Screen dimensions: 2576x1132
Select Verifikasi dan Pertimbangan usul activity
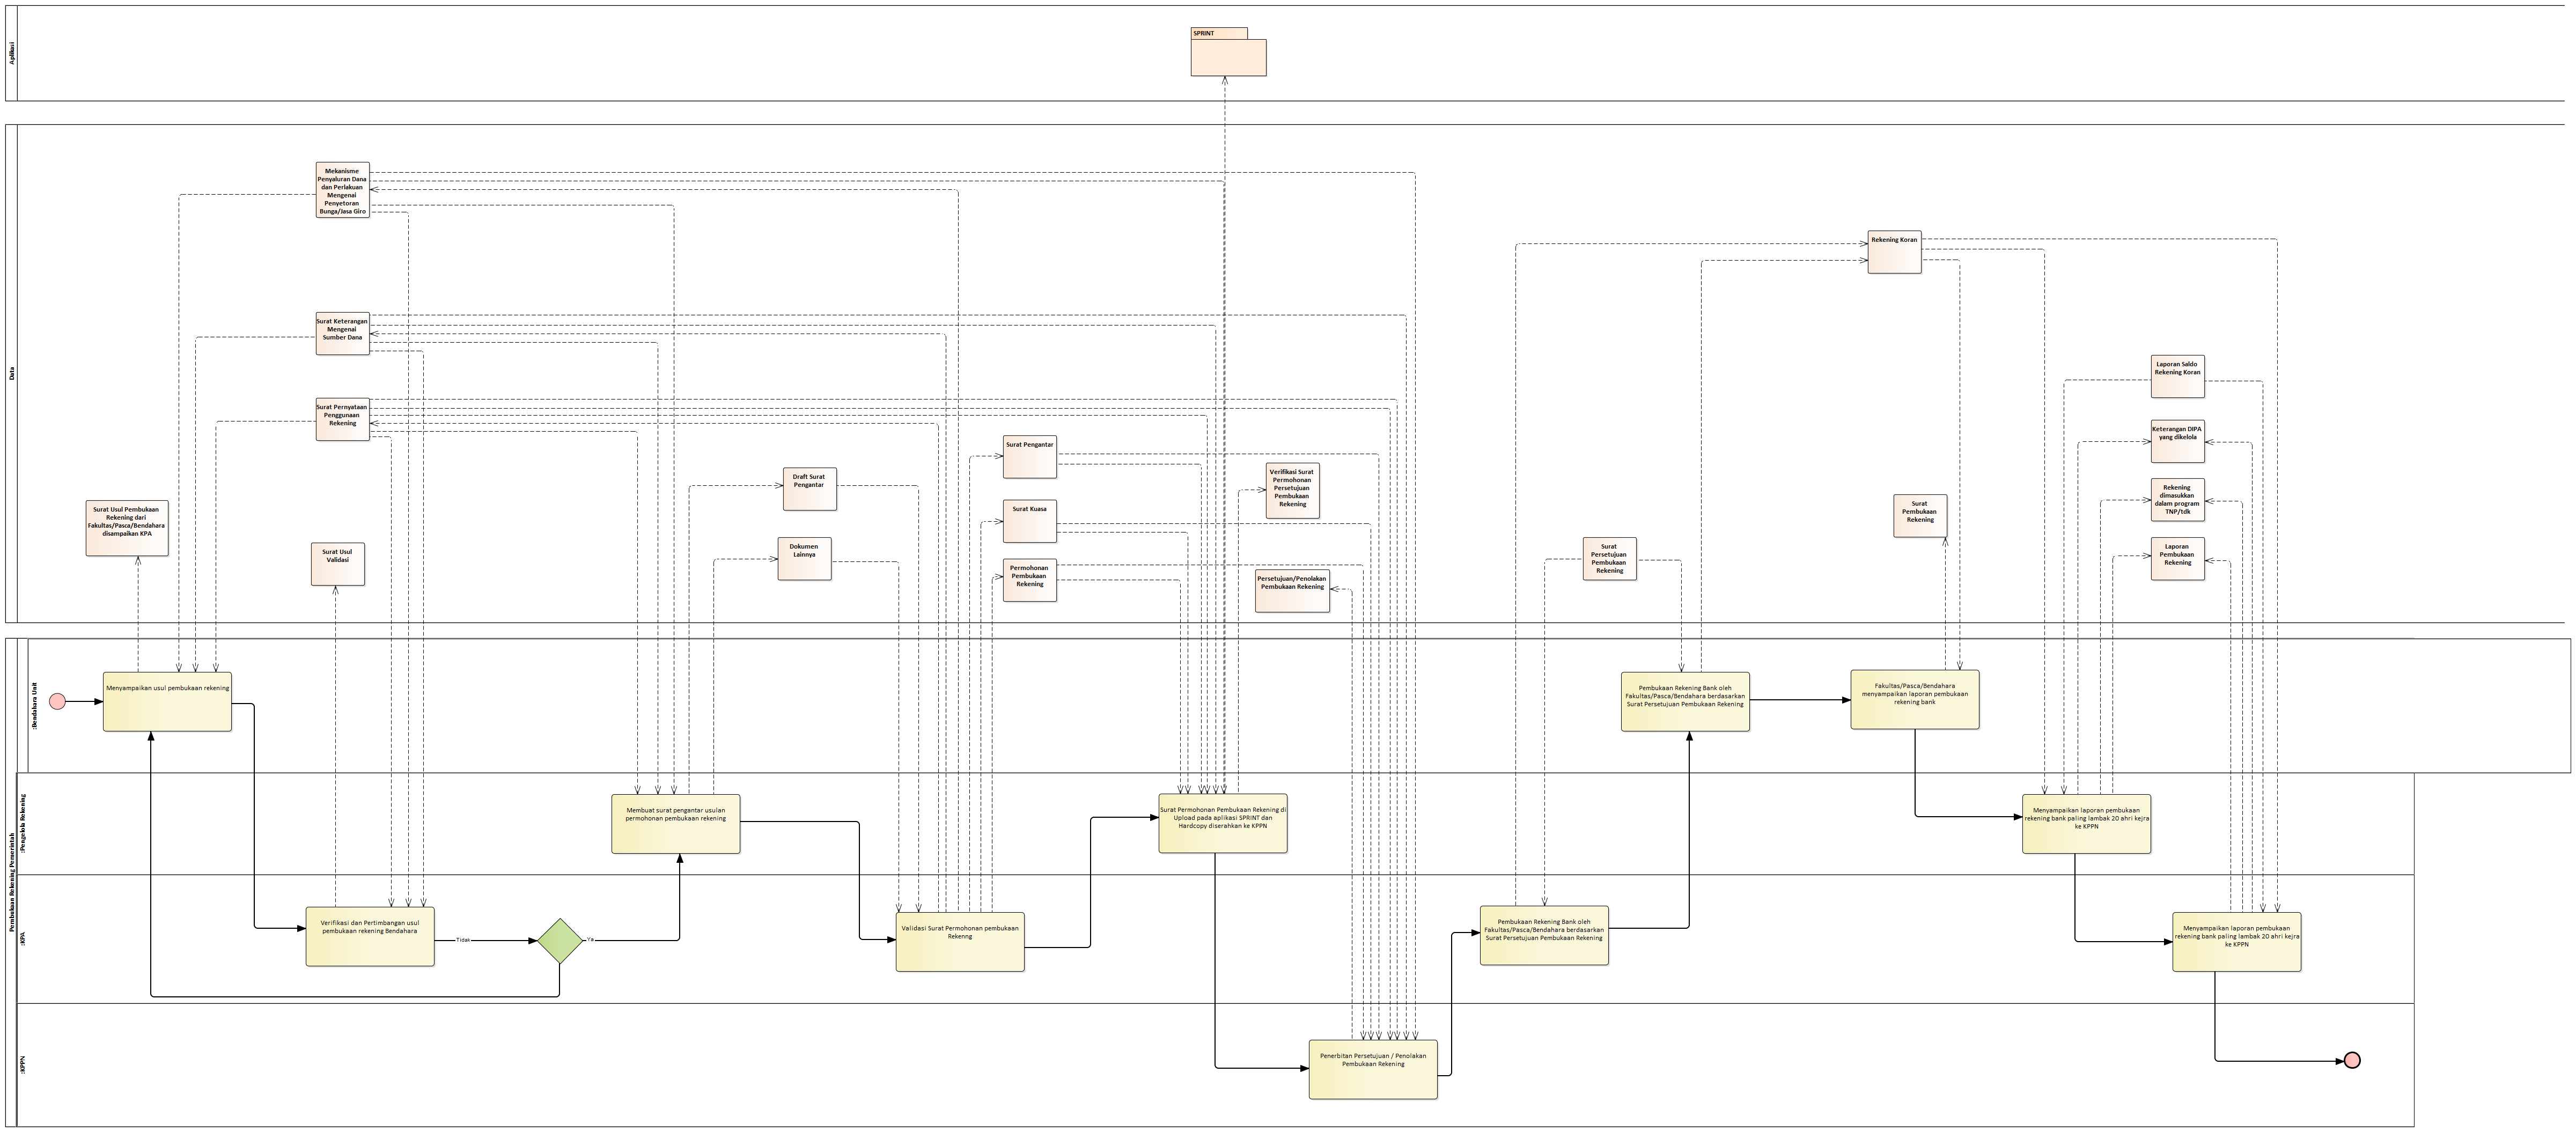click(x=370, y=936)
